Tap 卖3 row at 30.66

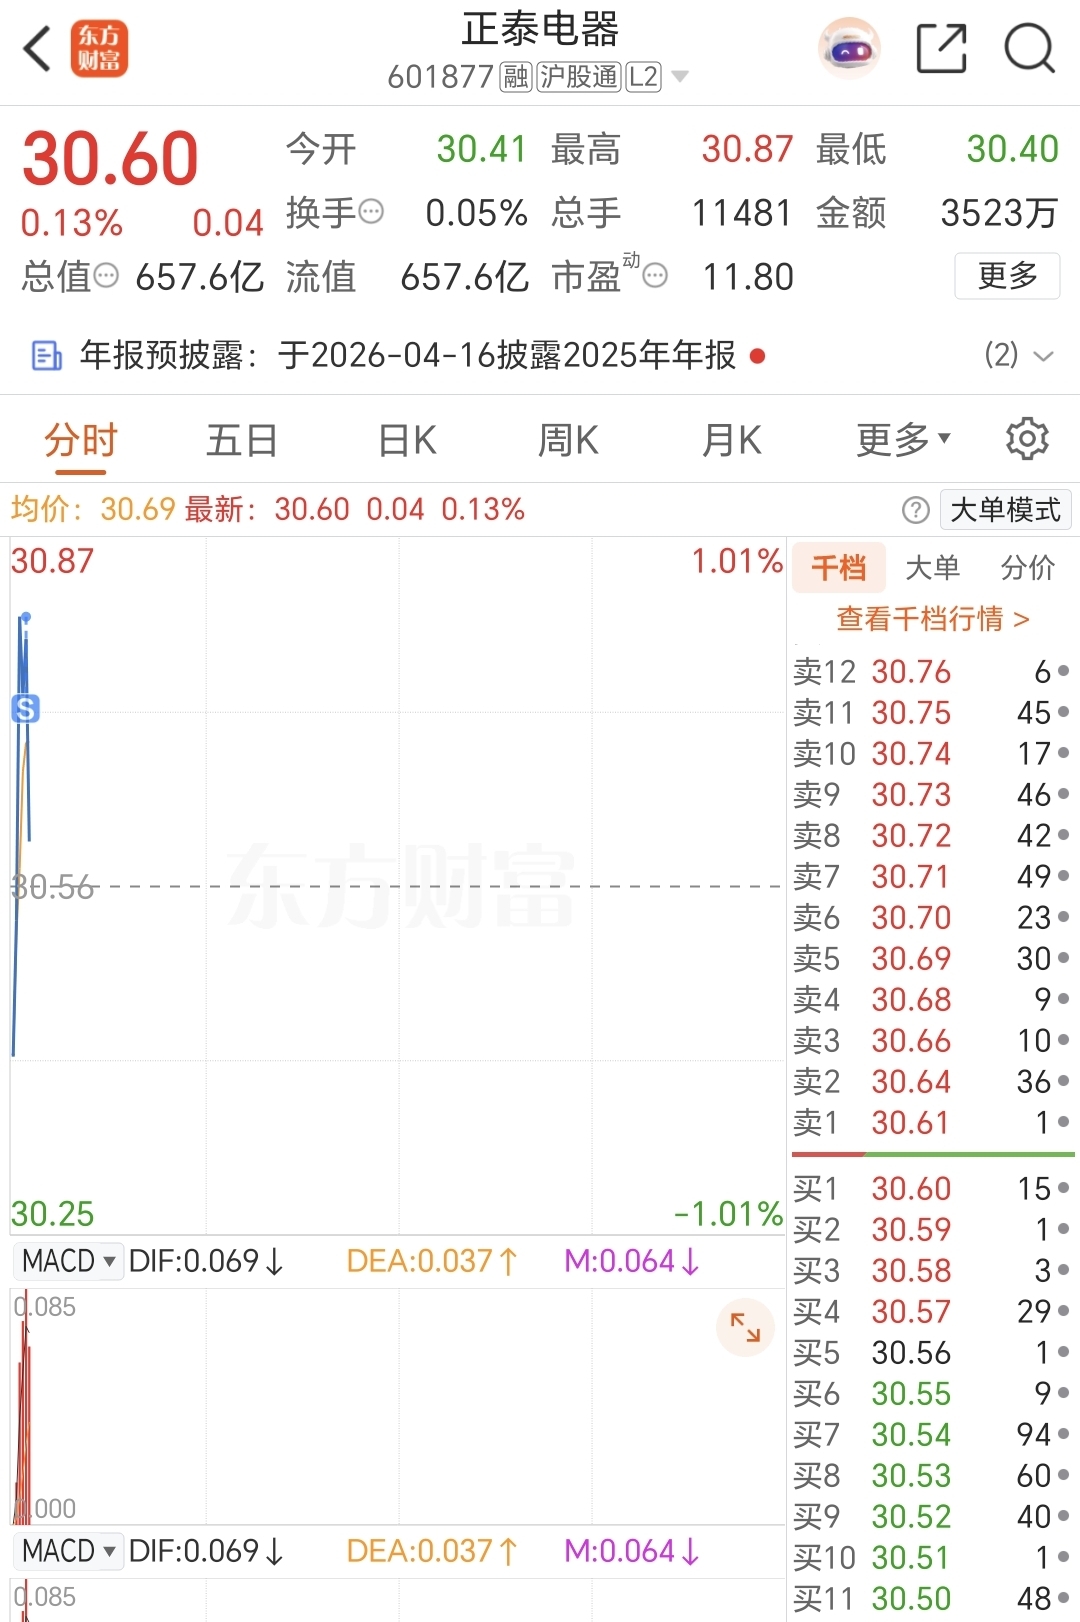[932, 1041]
